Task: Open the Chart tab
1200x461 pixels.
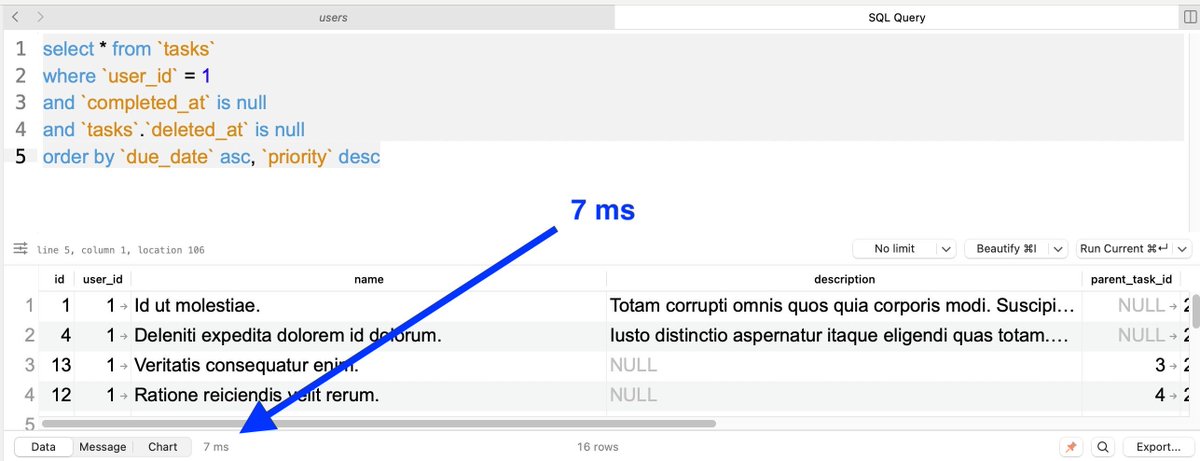Action: 163,447
